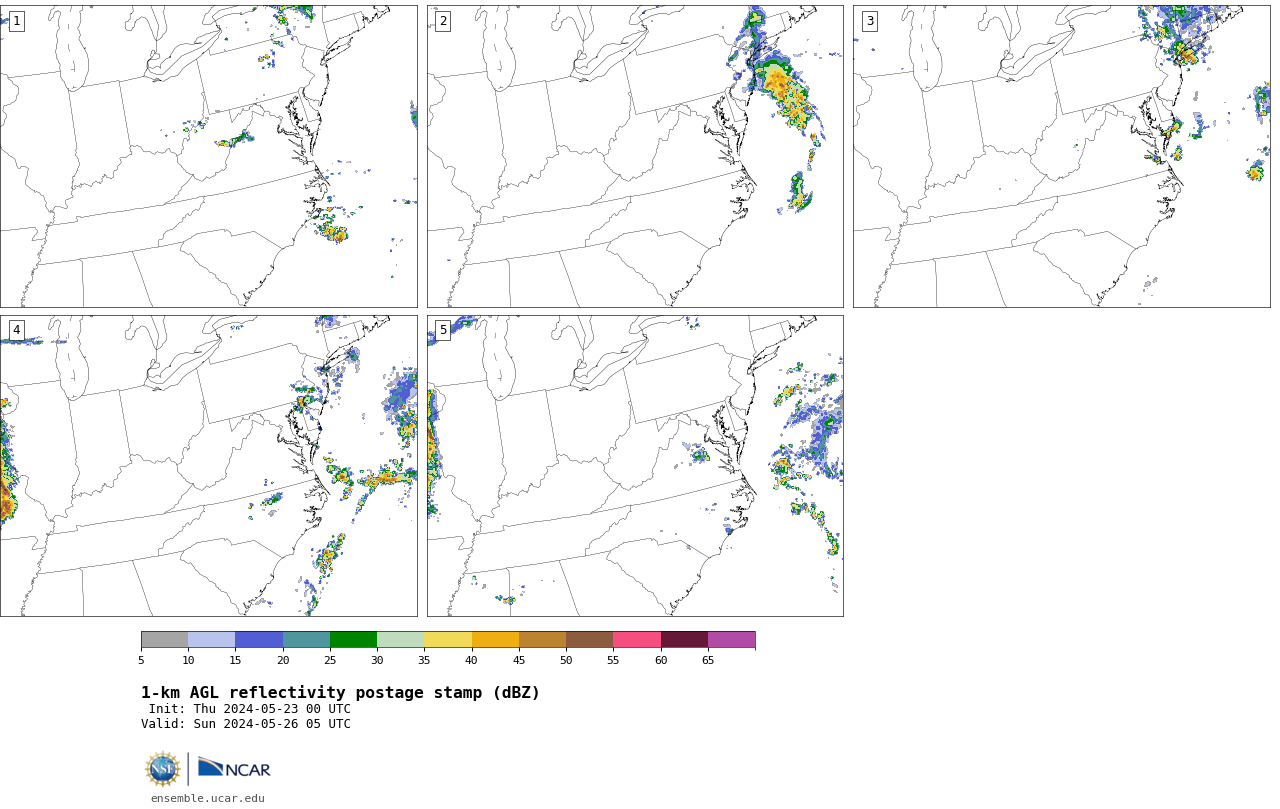Click the number 4 panel label
The height and width of the screenshot is (809, 1280).
tap(16, 330)
